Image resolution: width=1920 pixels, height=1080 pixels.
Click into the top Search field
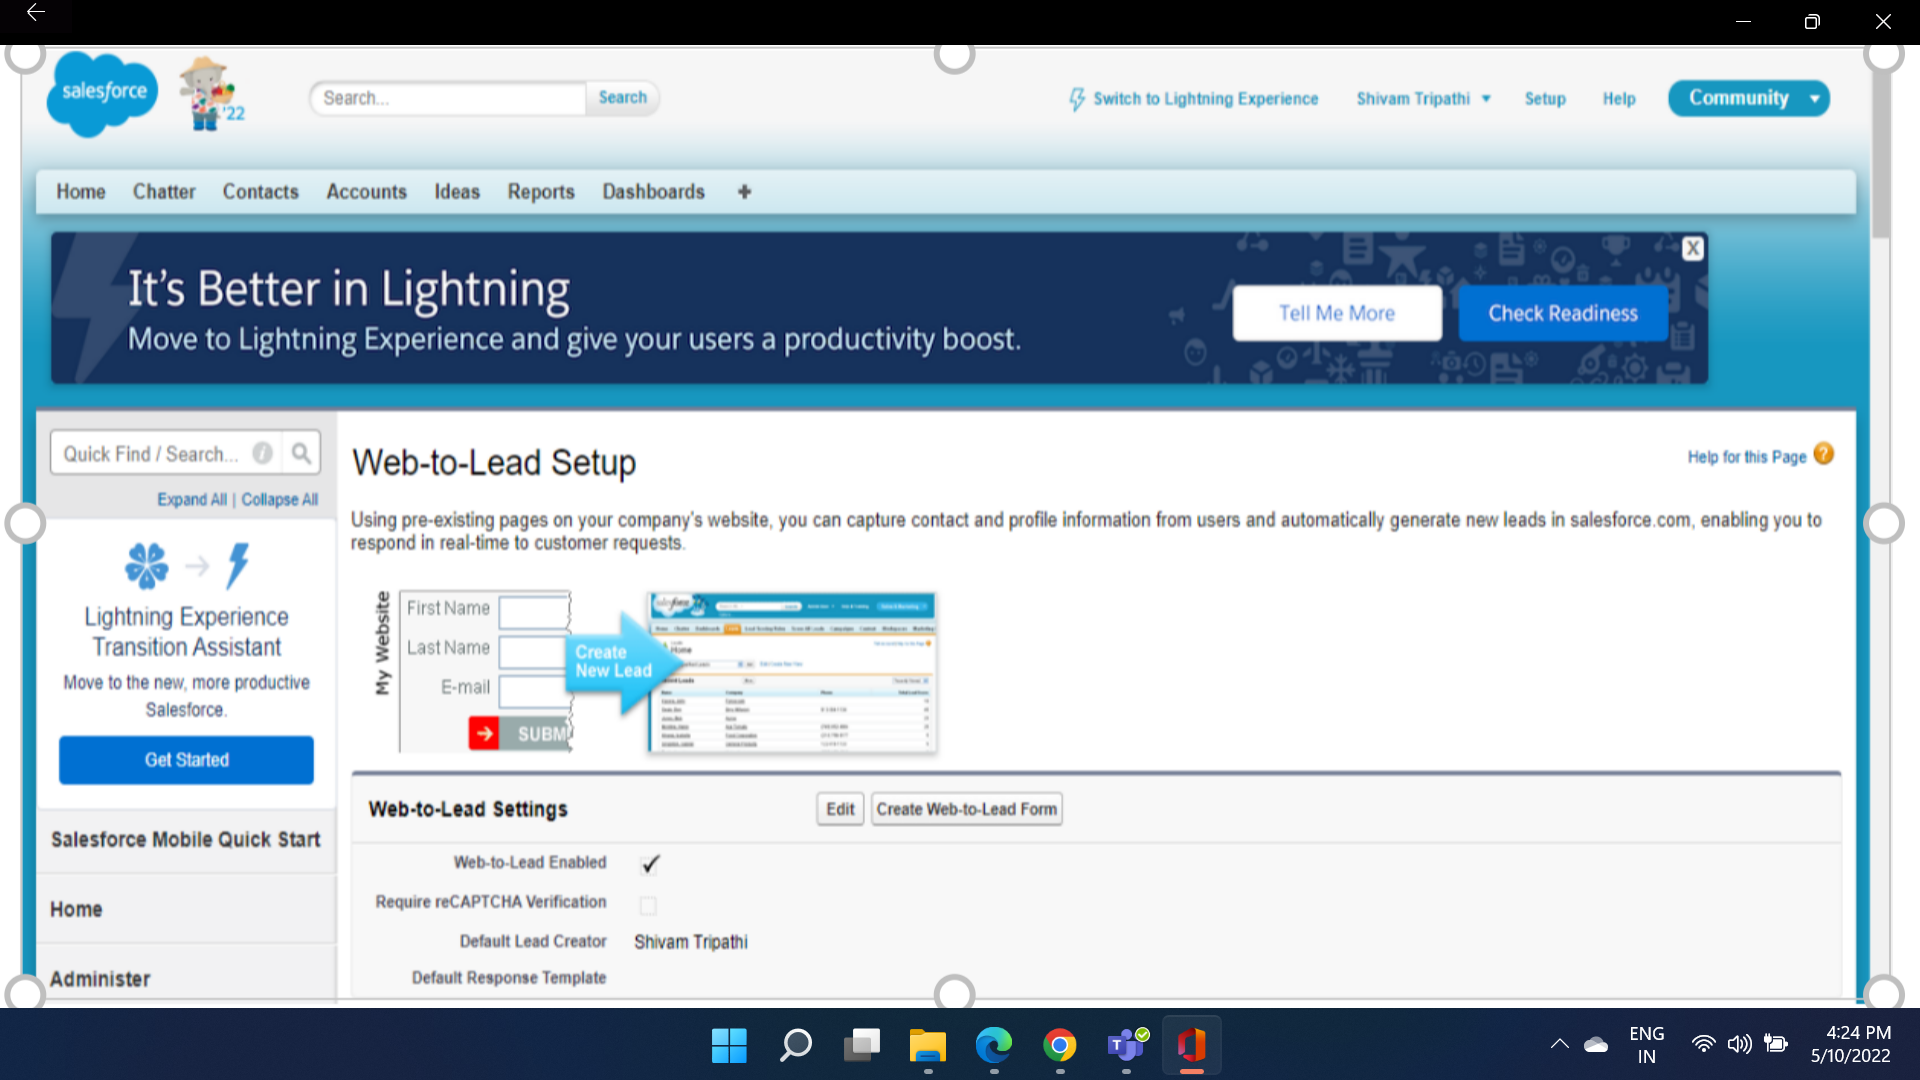(449, 98)
